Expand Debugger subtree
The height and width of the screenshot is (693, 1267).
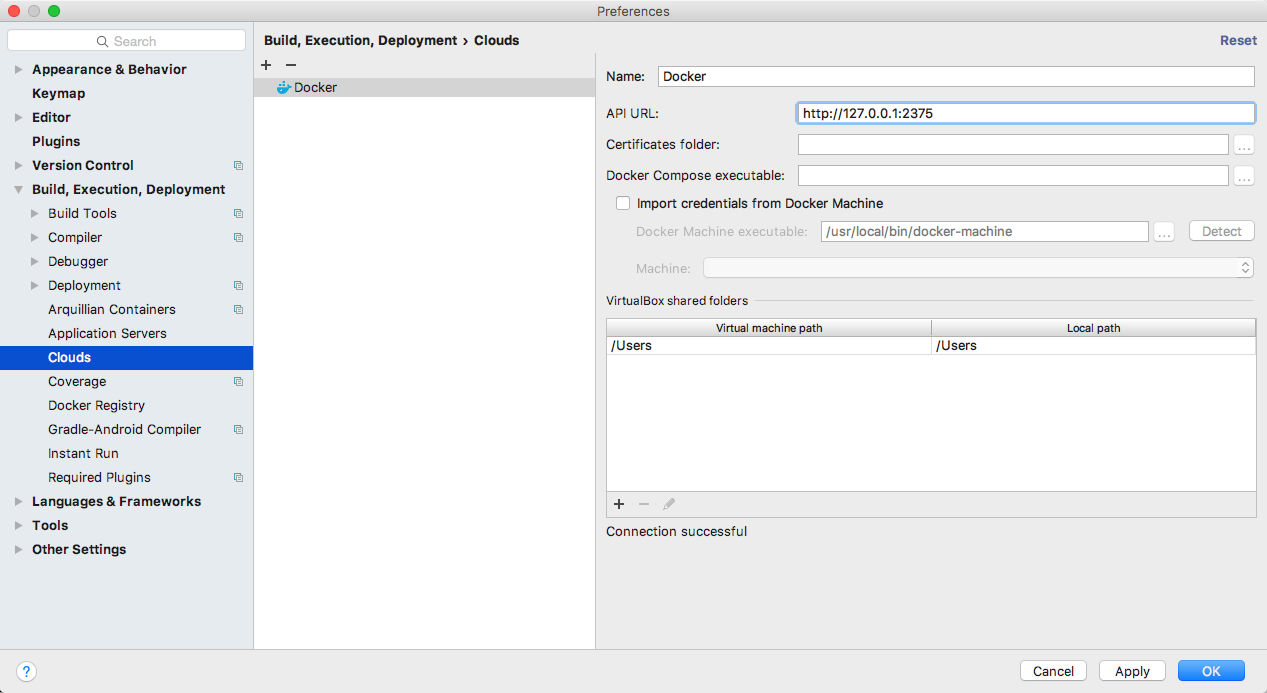(x=35, y=261)
